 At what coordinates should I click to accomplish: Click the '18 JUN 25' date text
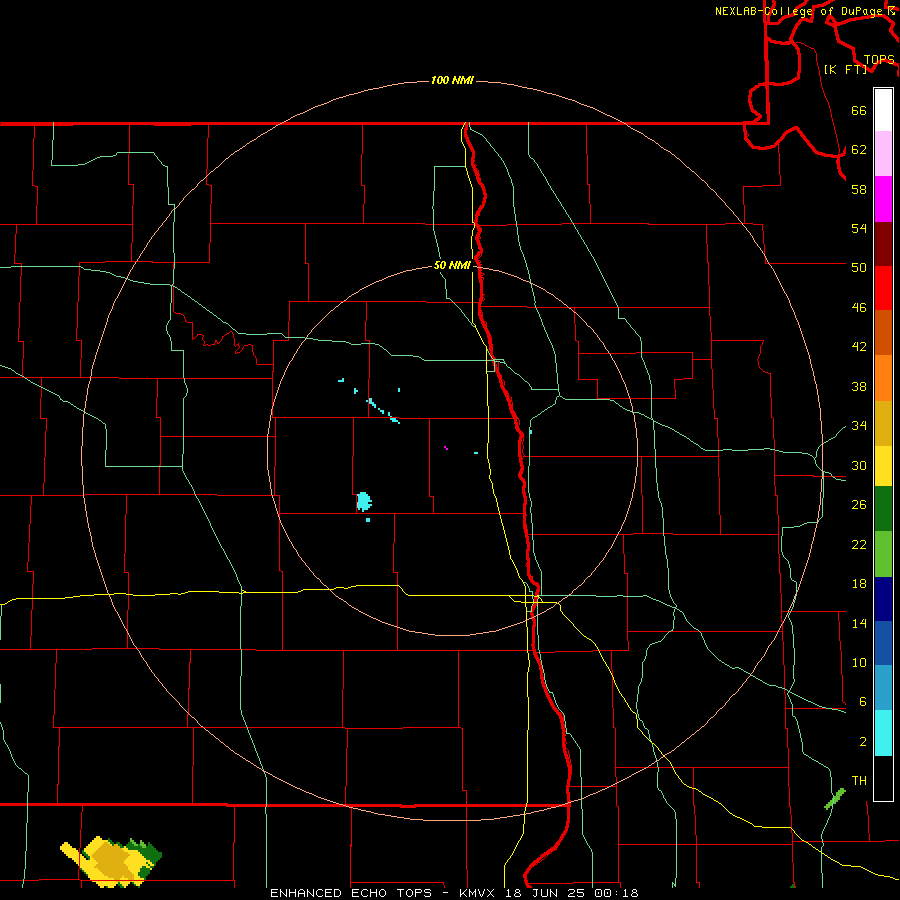tap(547, 893)
